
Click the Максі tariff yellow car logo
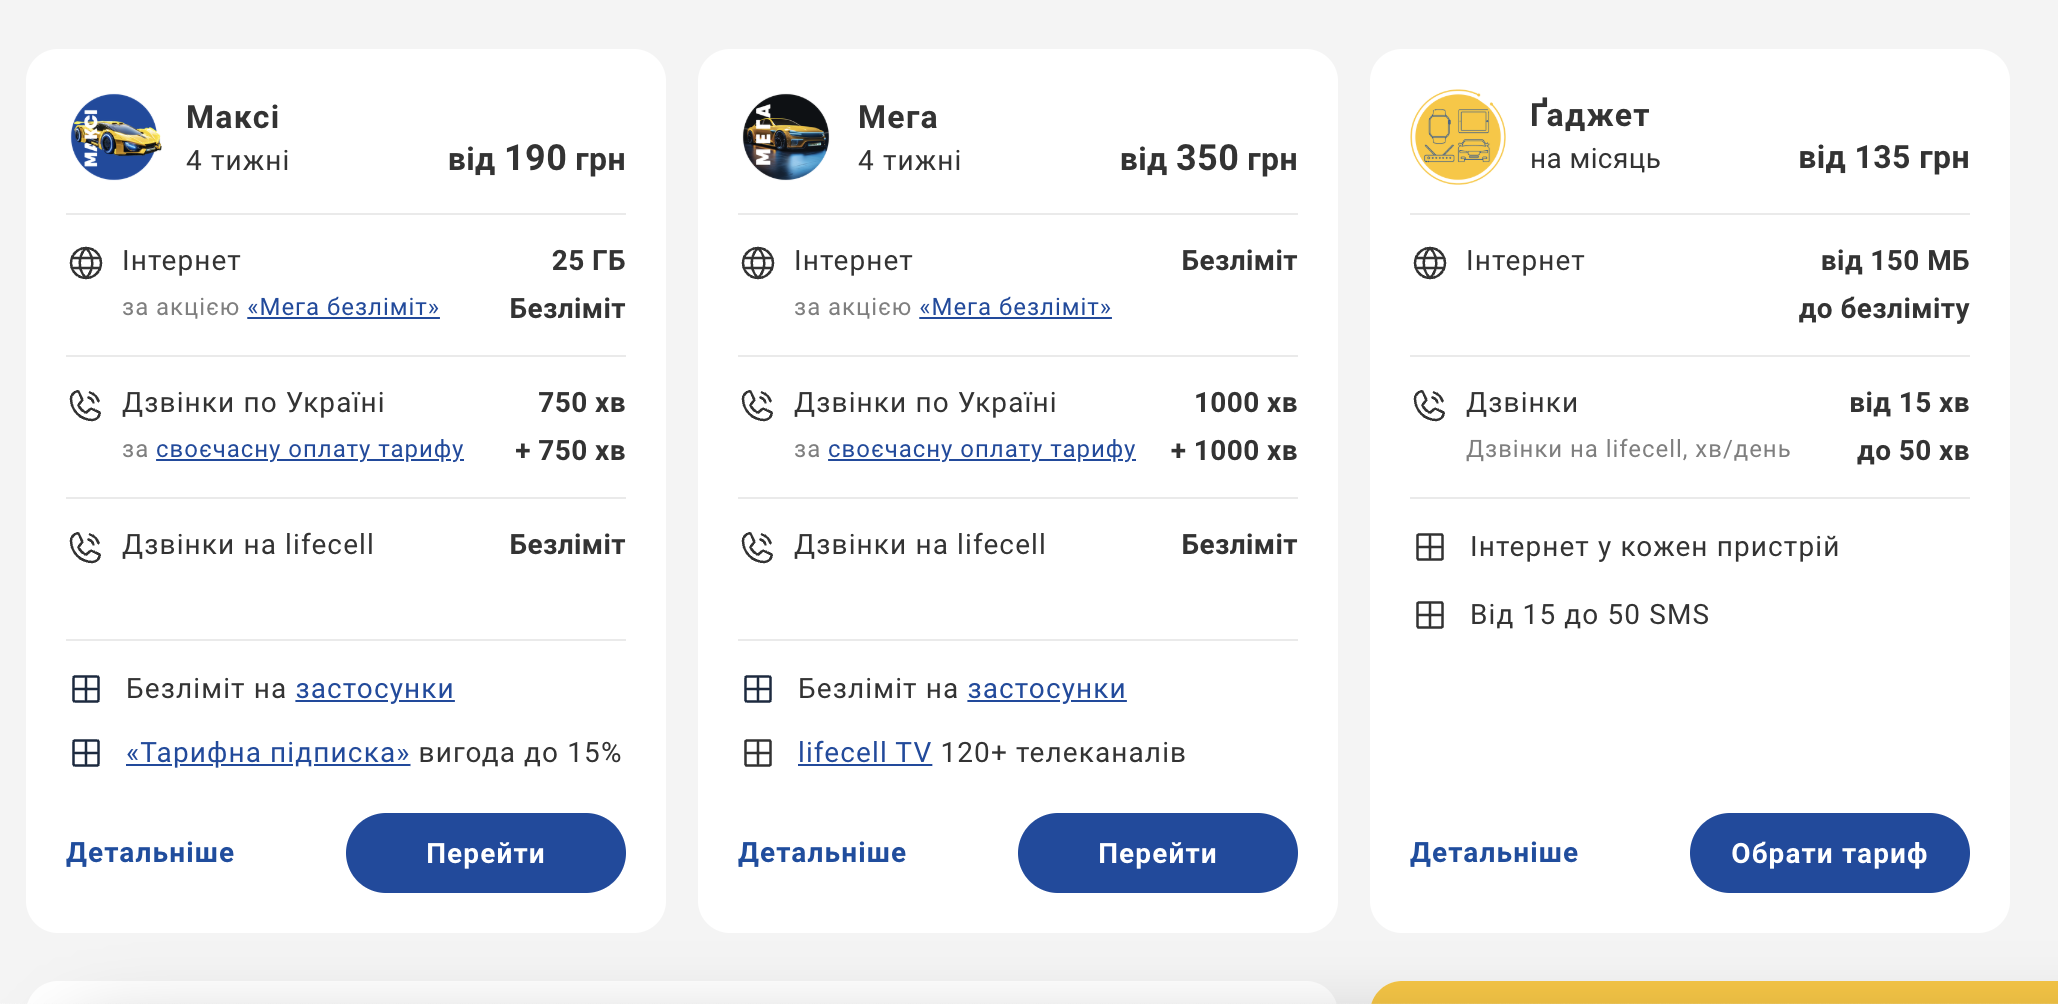(x=116, y=137)
